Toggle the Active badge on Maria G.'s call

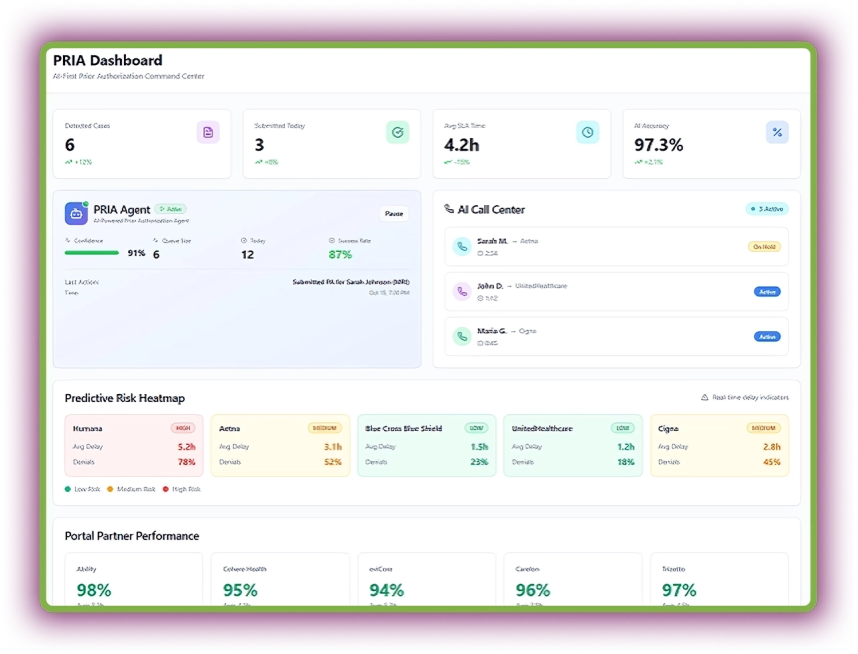767,336
